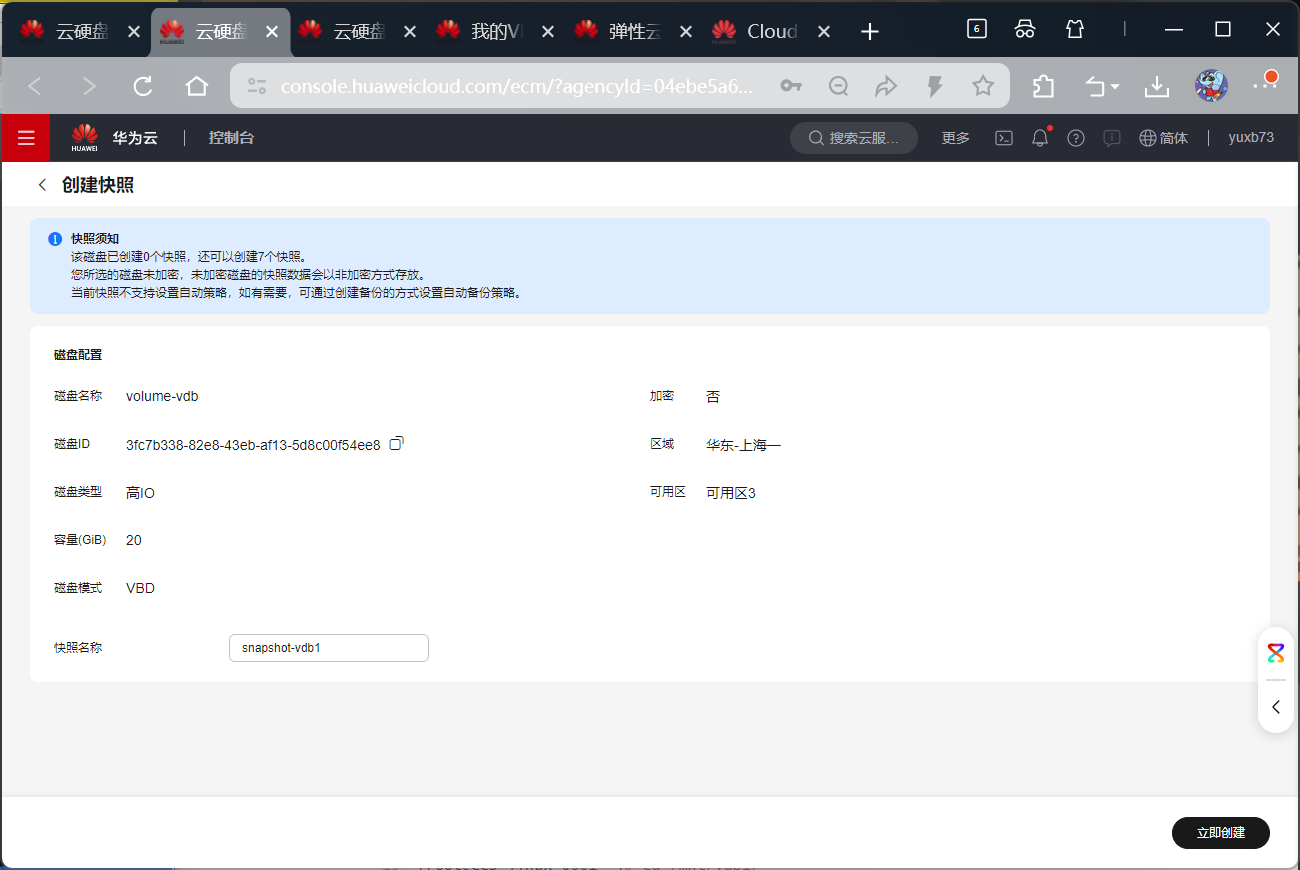The width and height of the screenshot is (1300, 870).
Task: Go to browser home page
Action: [x=197, y=86]
